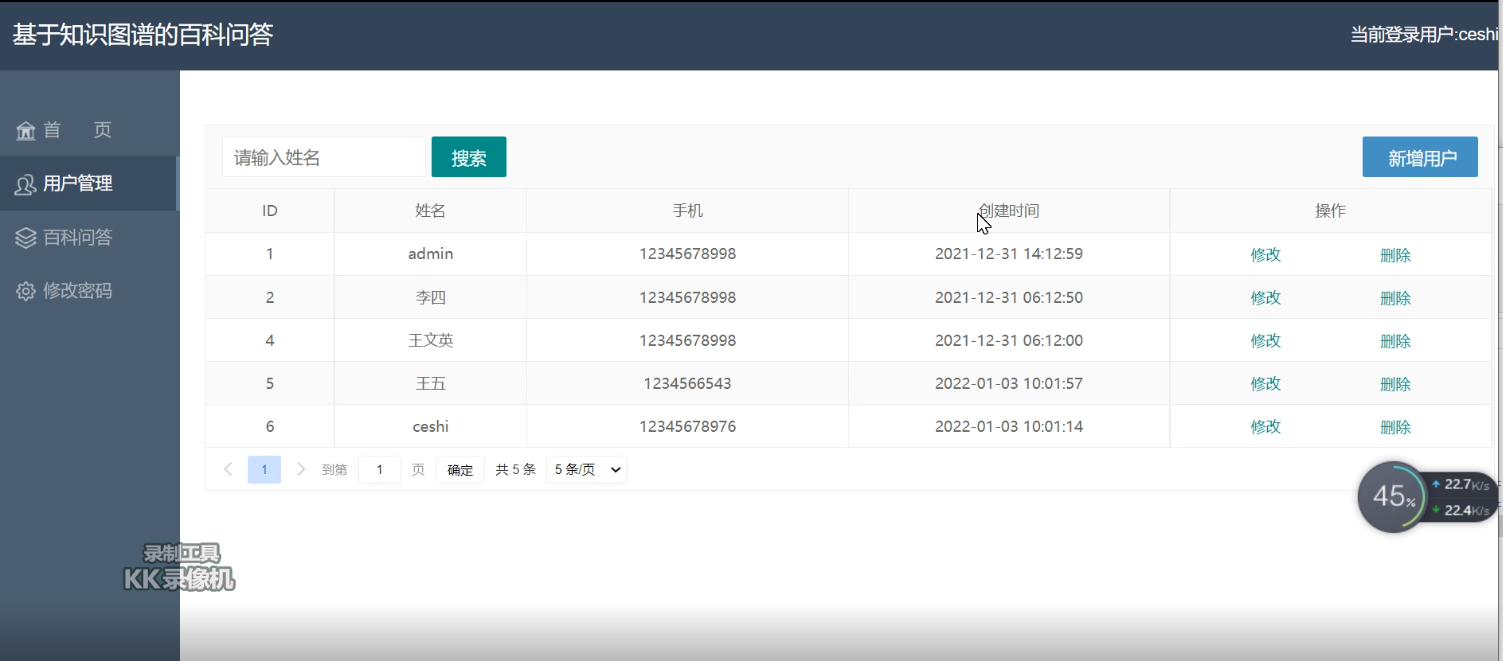Screen dimensions: 1503x661
Task: Click 修改 for the admin row
Action: pos(1266,255)
